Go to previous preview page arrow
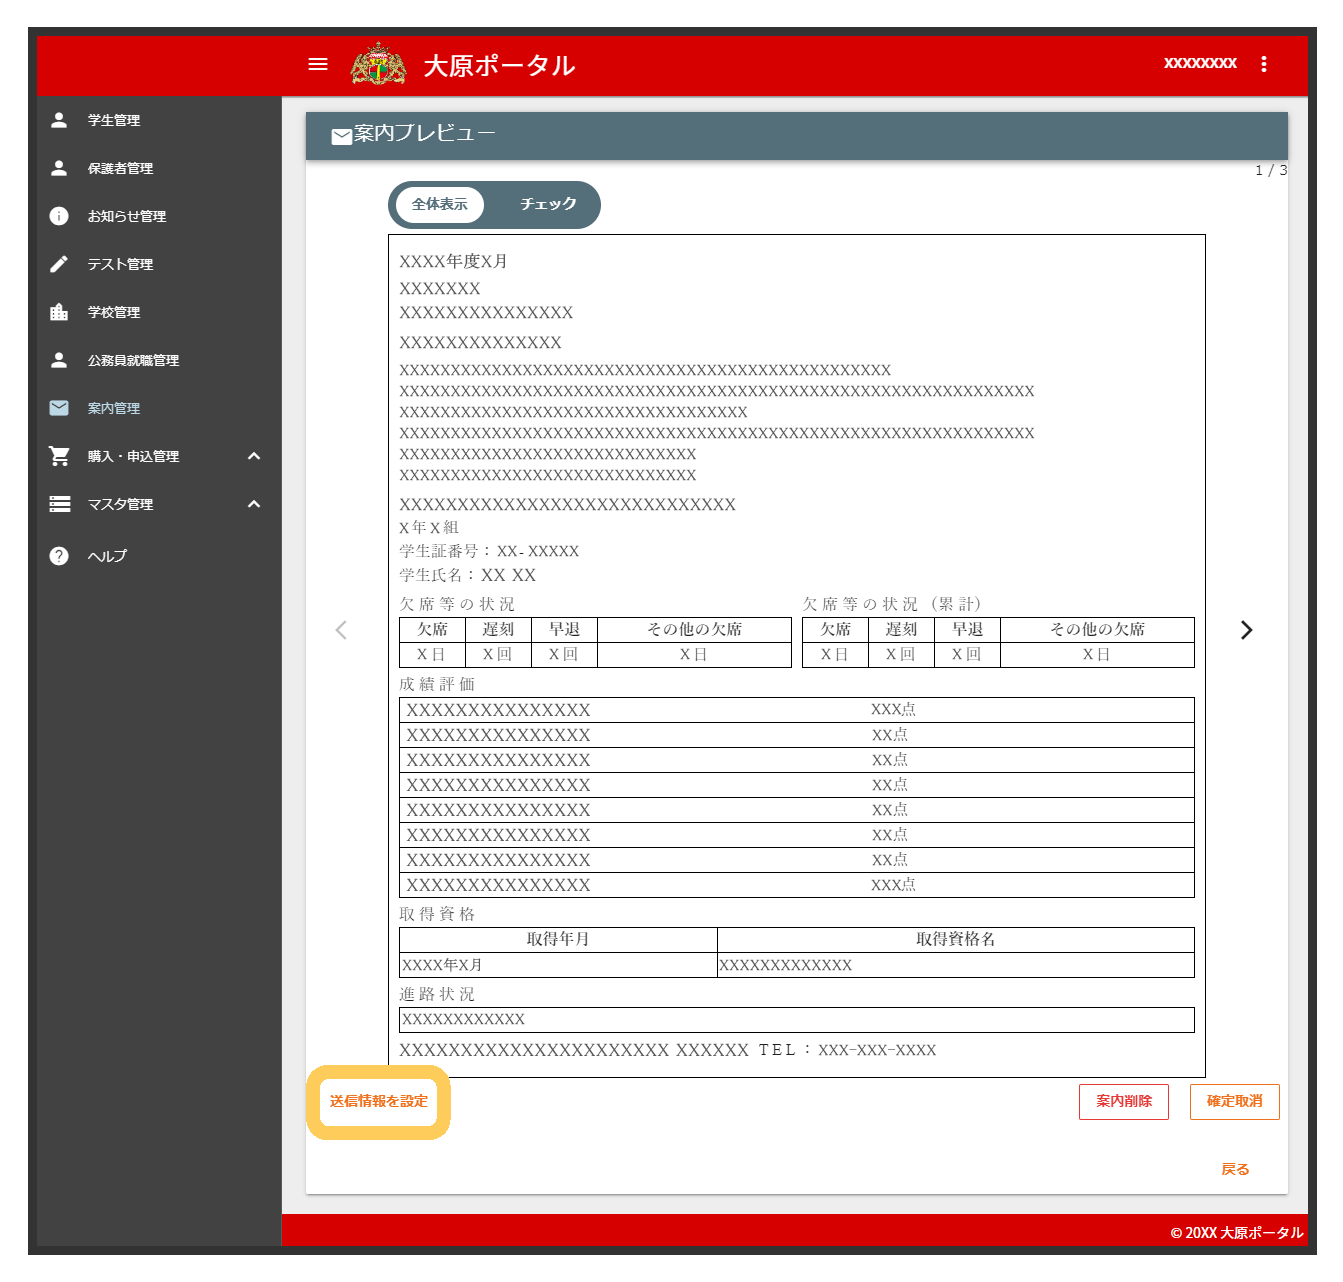The height and width of the screenshot is (1282, 1343). coord(341,630)
